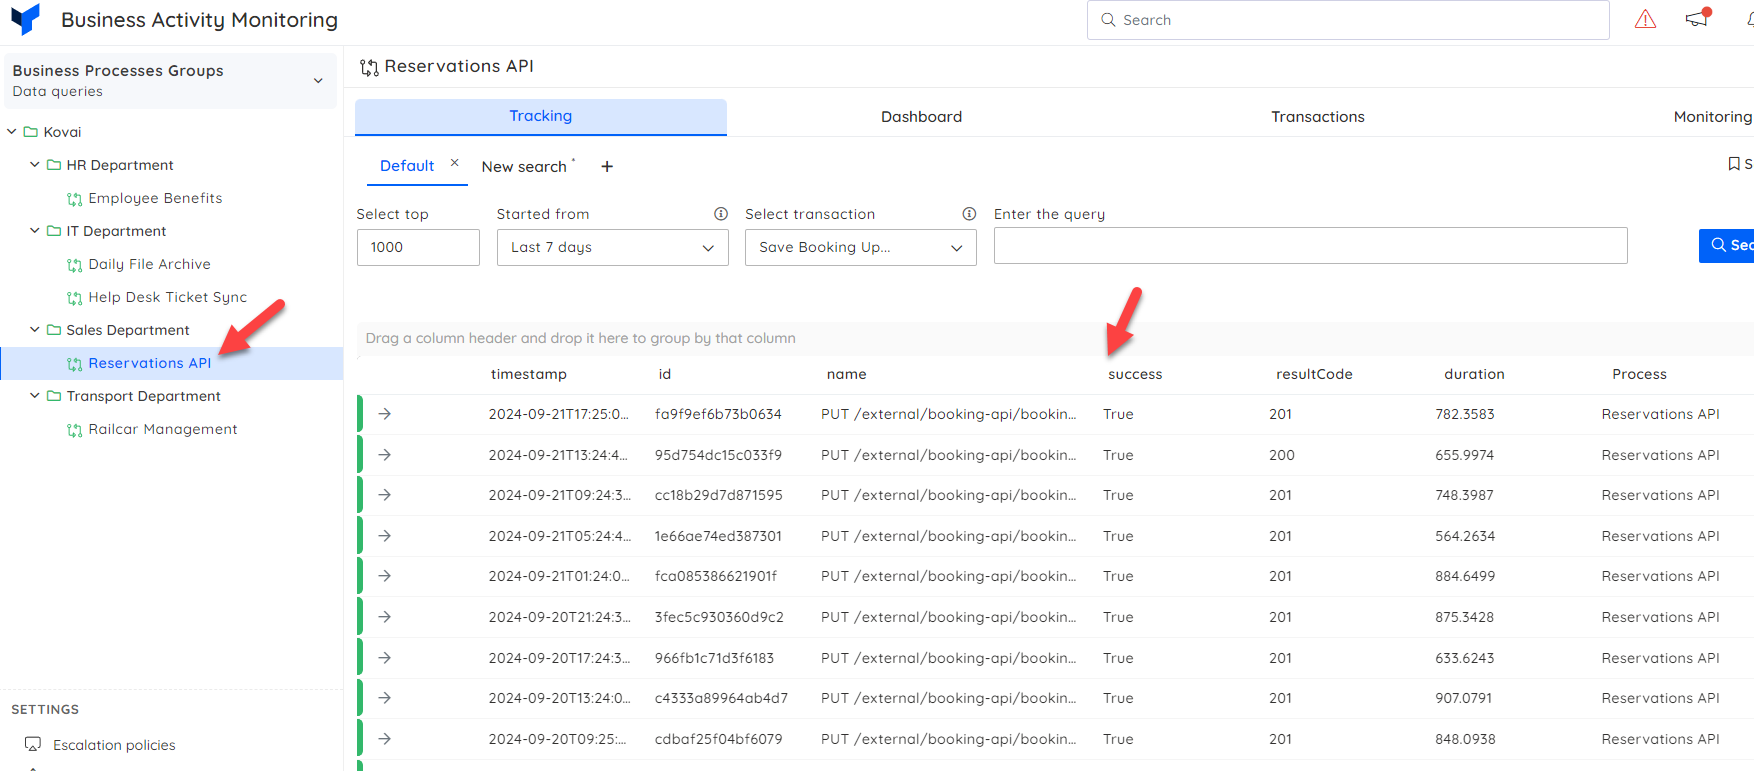Screen dimensions: 1754x771
Task: Click the info icon next to Select transaction
Action: [x=969, y=214]
